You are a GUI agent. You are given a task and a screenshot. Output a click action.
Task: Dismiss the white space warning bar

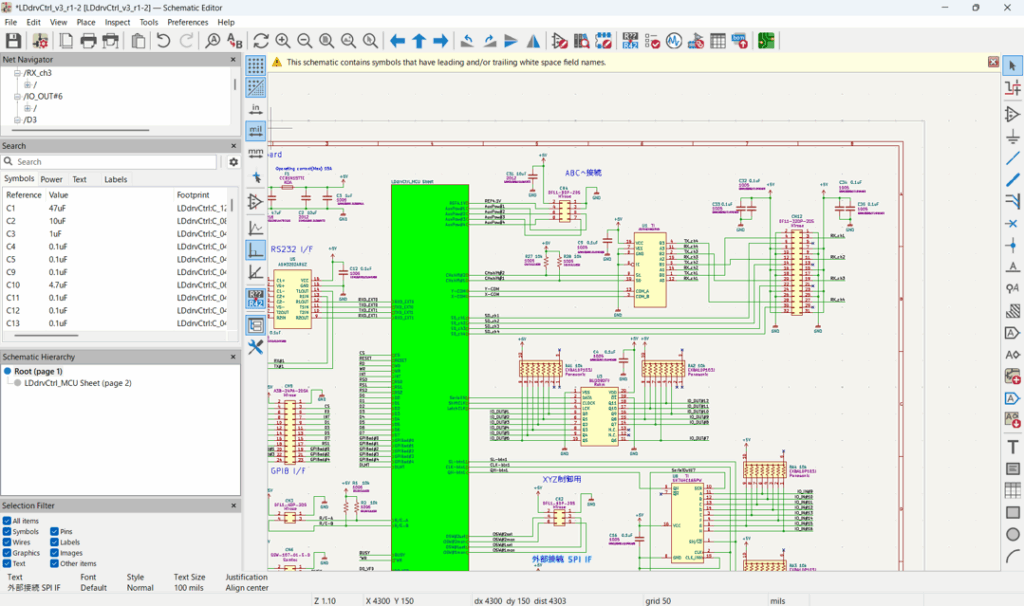pyautogui.click(x=993, y=62)
